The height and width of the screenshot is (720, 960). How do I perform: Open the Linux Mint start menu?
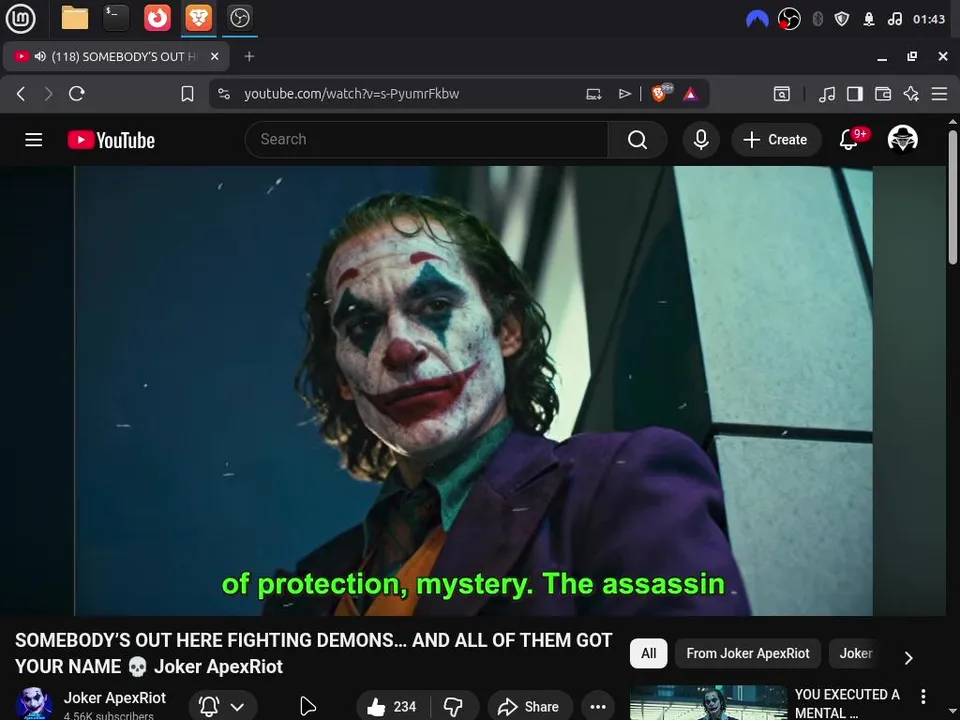21,18
